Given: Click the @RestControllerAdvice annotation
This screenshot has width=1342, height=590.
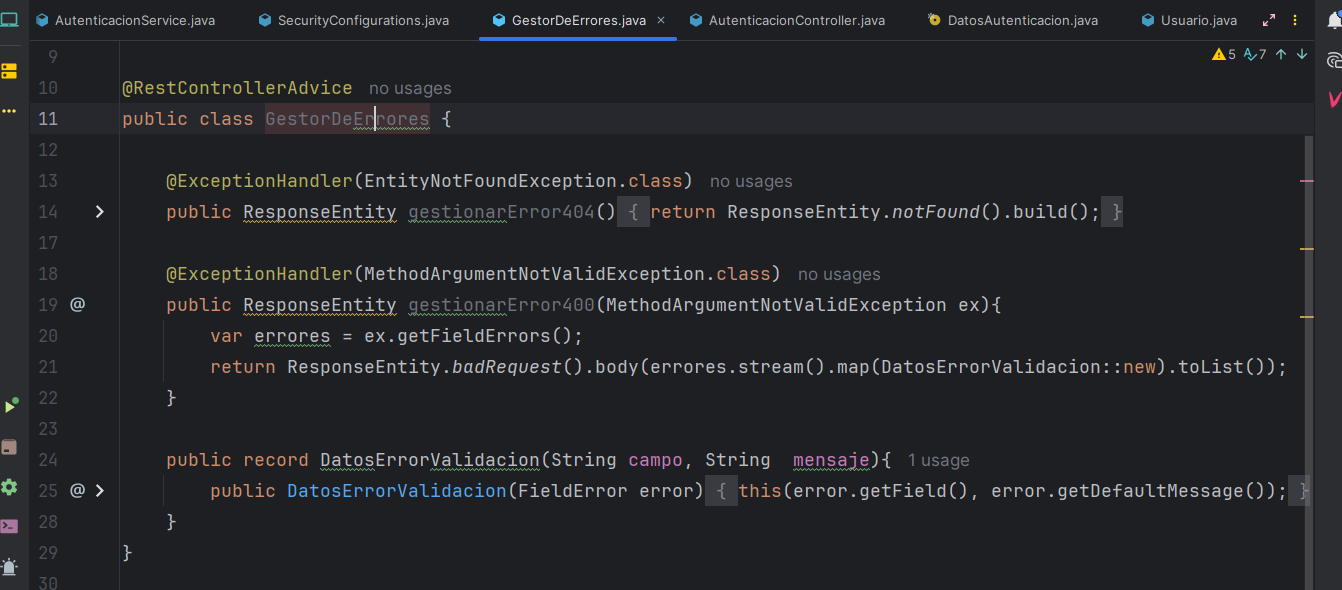Looking at the screenshot, I should (x=237, y=88).
